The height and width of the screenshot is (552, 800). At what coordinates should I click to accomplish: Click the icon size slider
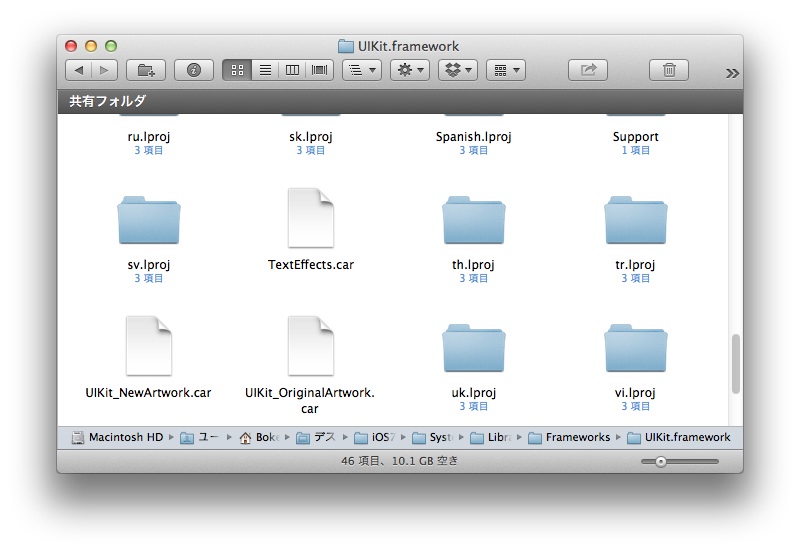pos(680,462)
